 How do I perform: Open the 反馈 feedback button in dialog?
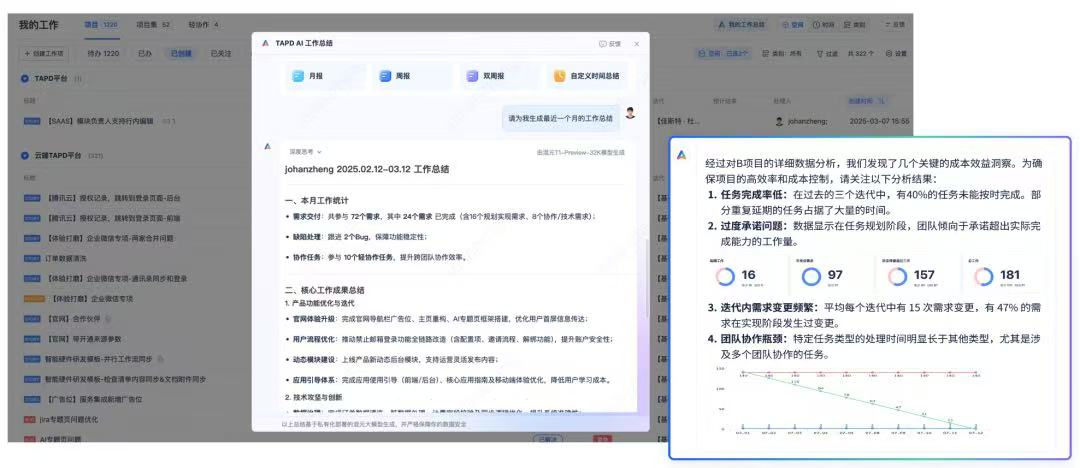610,43
